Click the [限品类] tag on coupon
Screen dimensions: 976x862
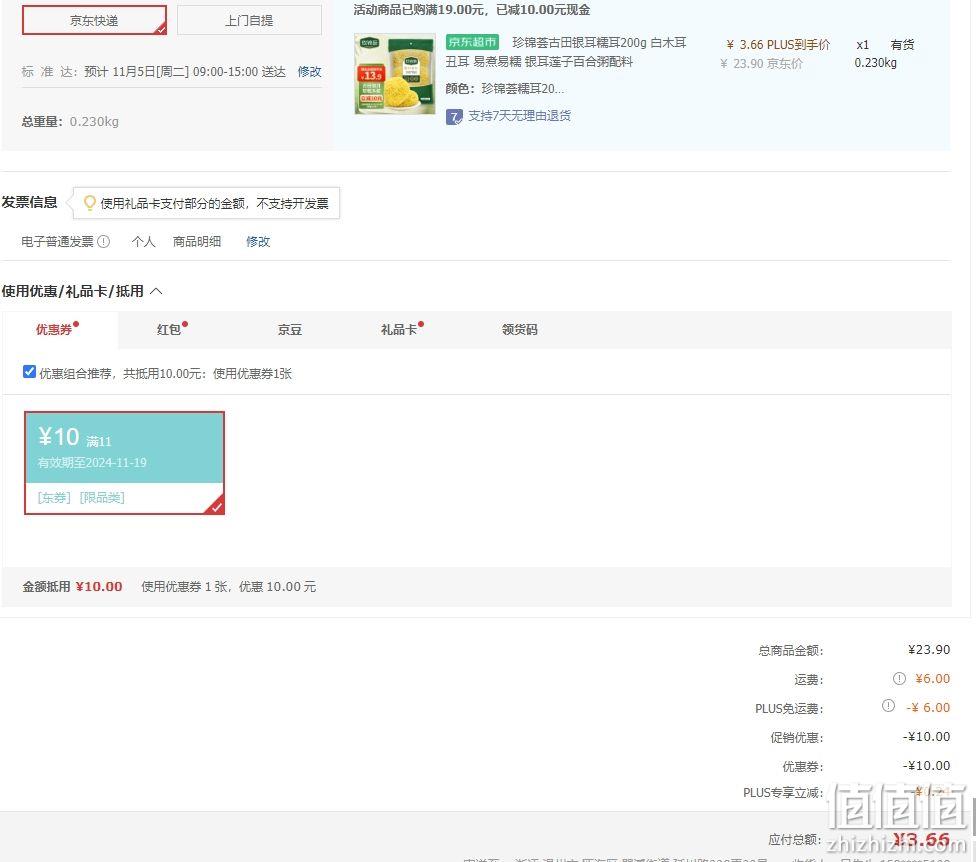click(102, 497)
